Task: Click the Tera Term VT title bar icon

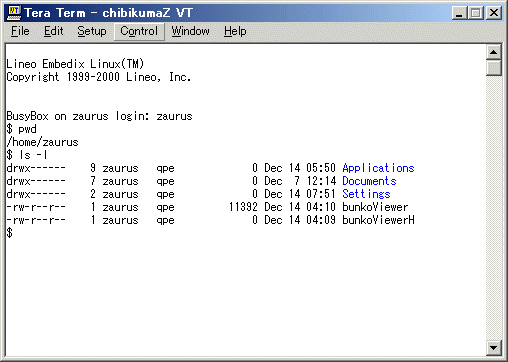Action: coord(14,13)
